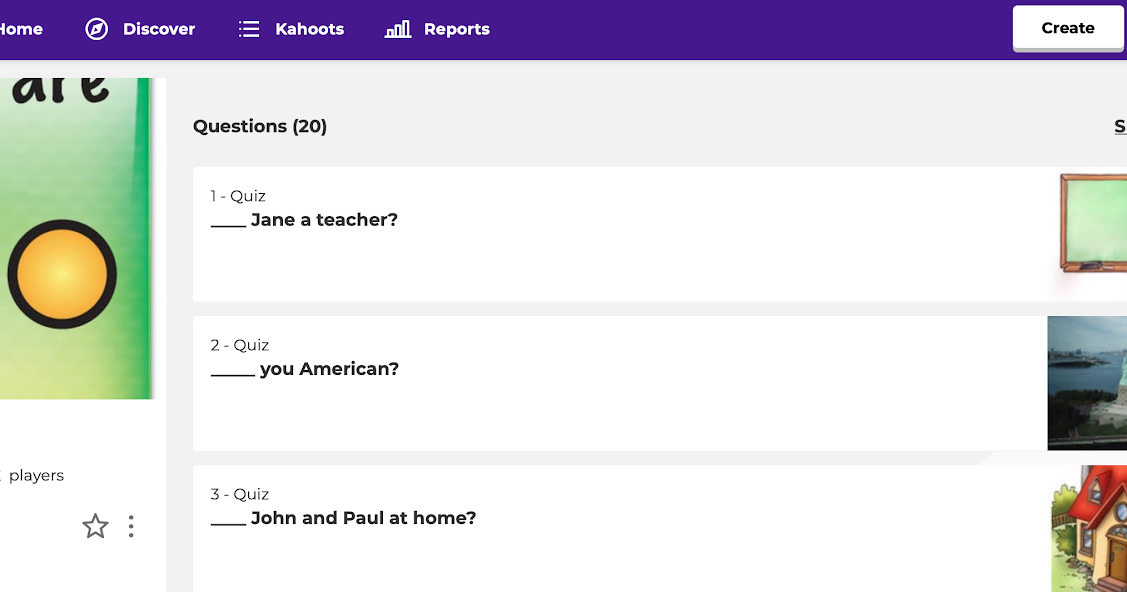Select Home in the navigation bar
The image size is (1127, 592).
point(20,29)
